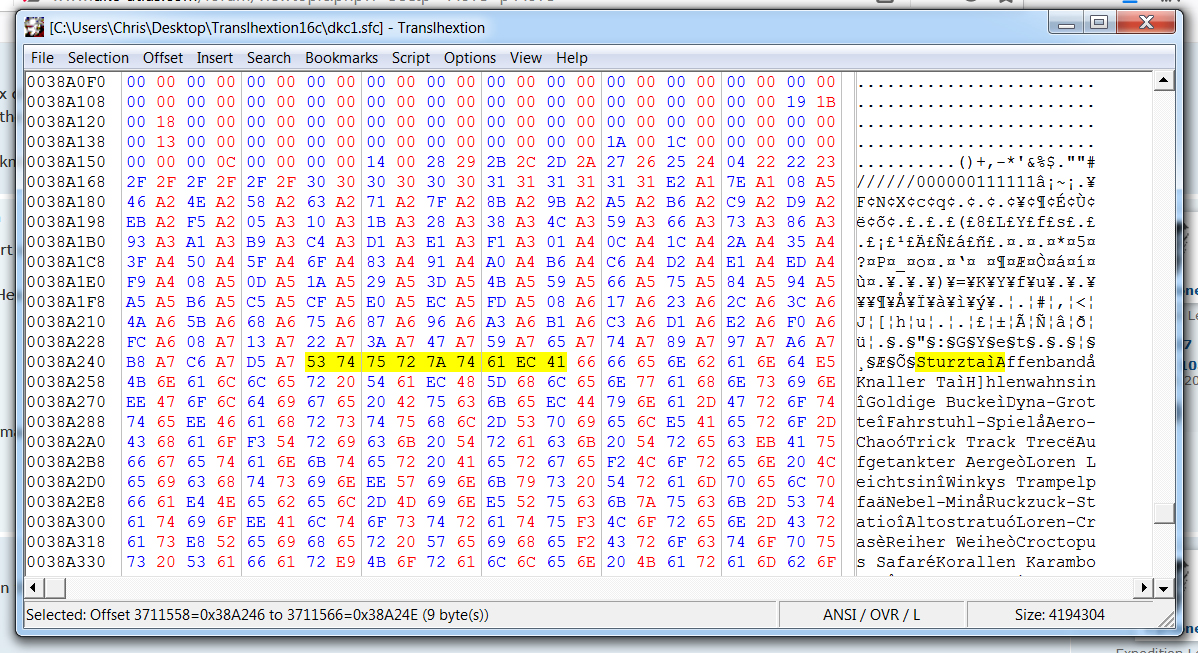Open the Insert menu

pos(215,58)
